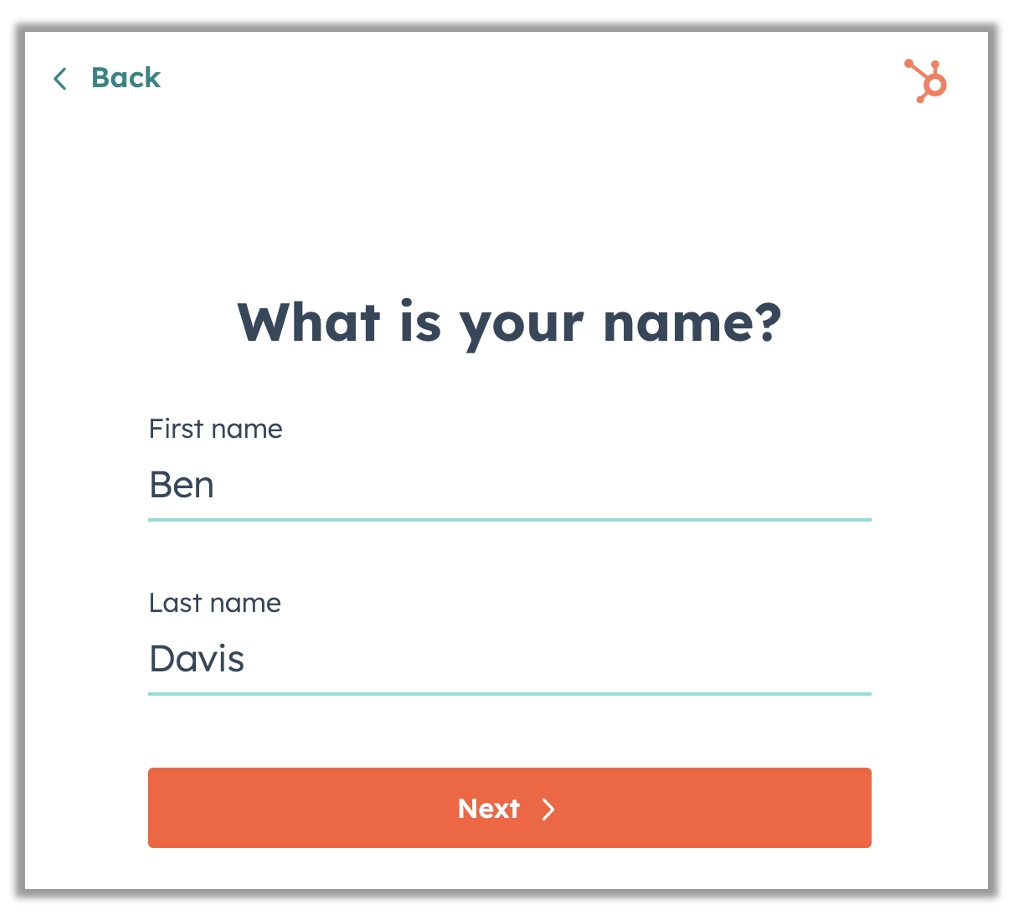This screenshot has height=924, width=1022.
Task: Click empty space after Davis in field
Action: (557, 659)
